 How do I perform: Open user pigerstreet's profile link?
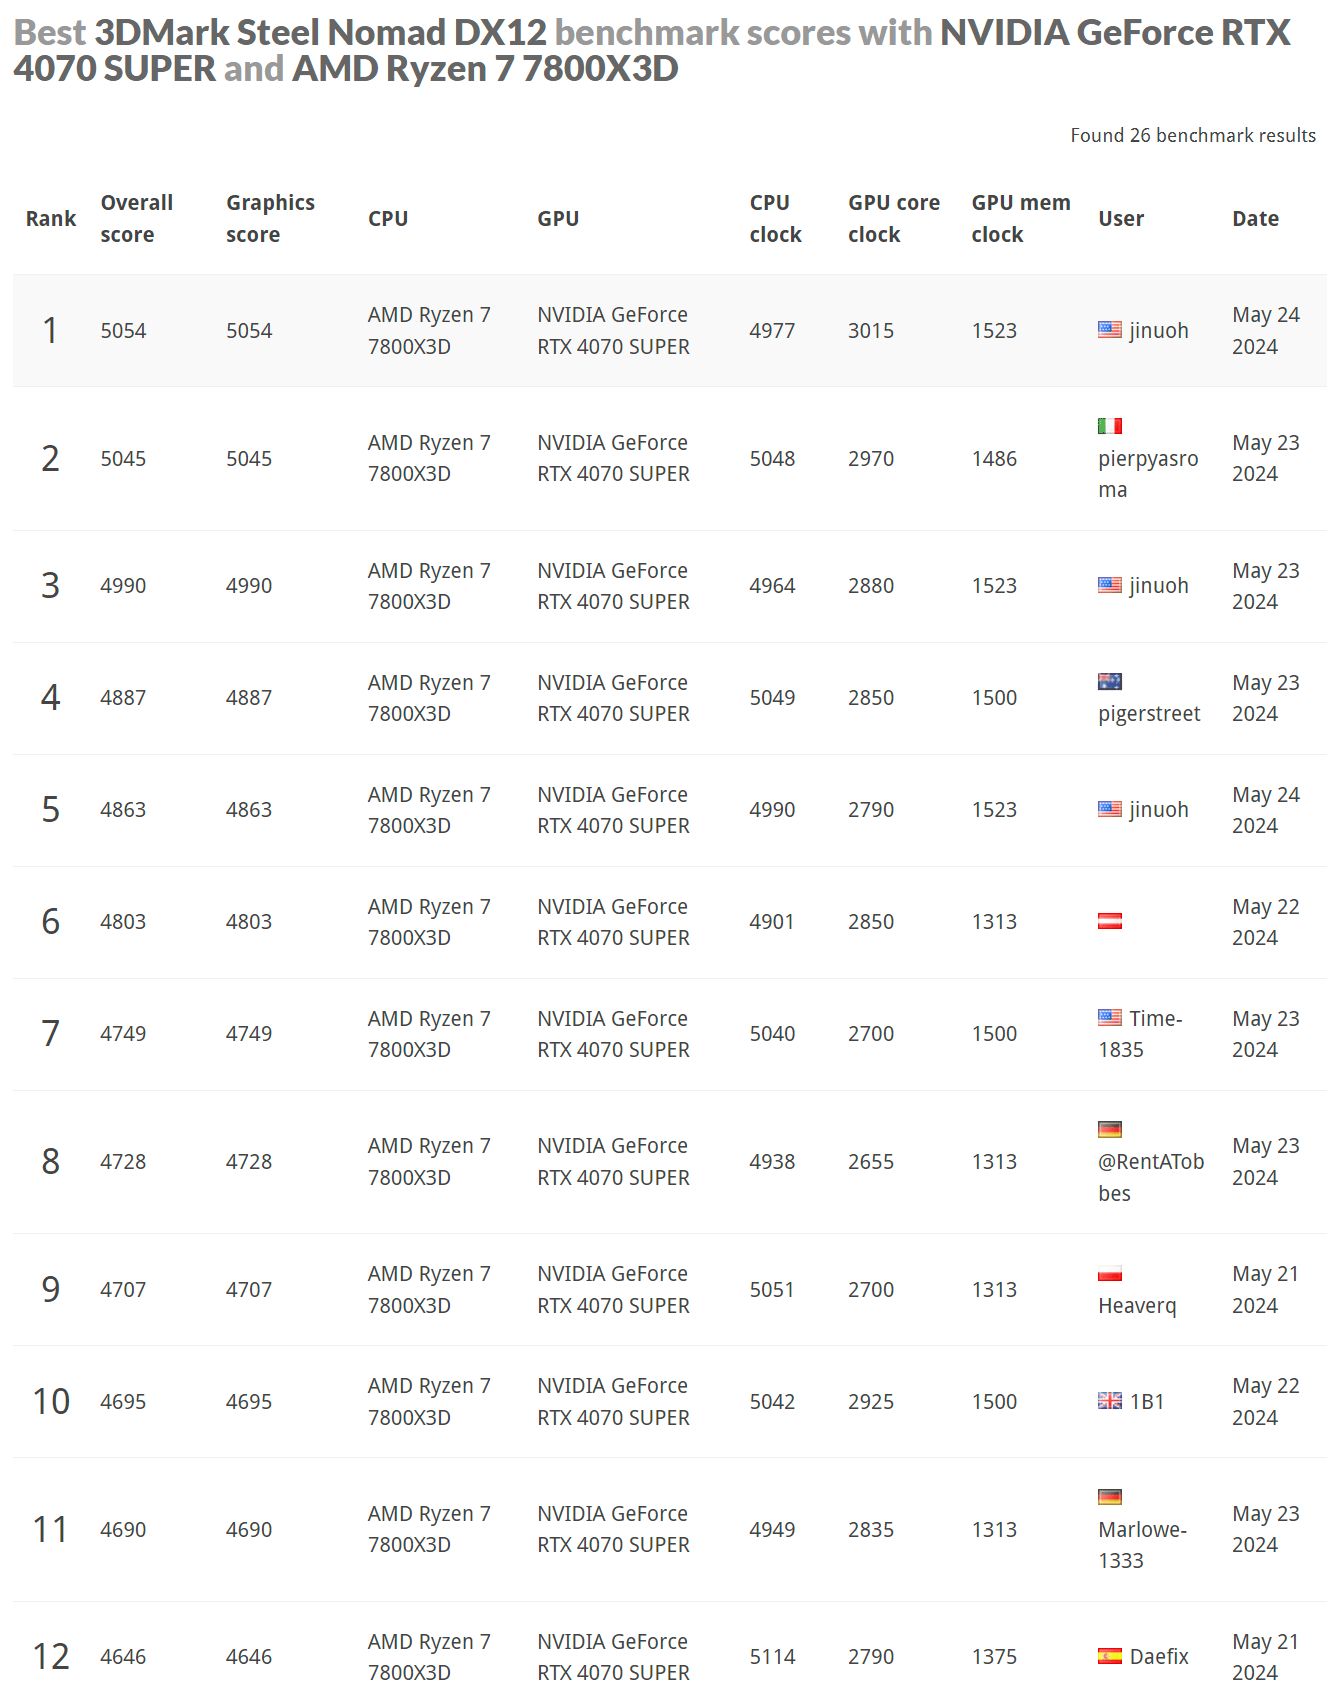point(1149,714)
